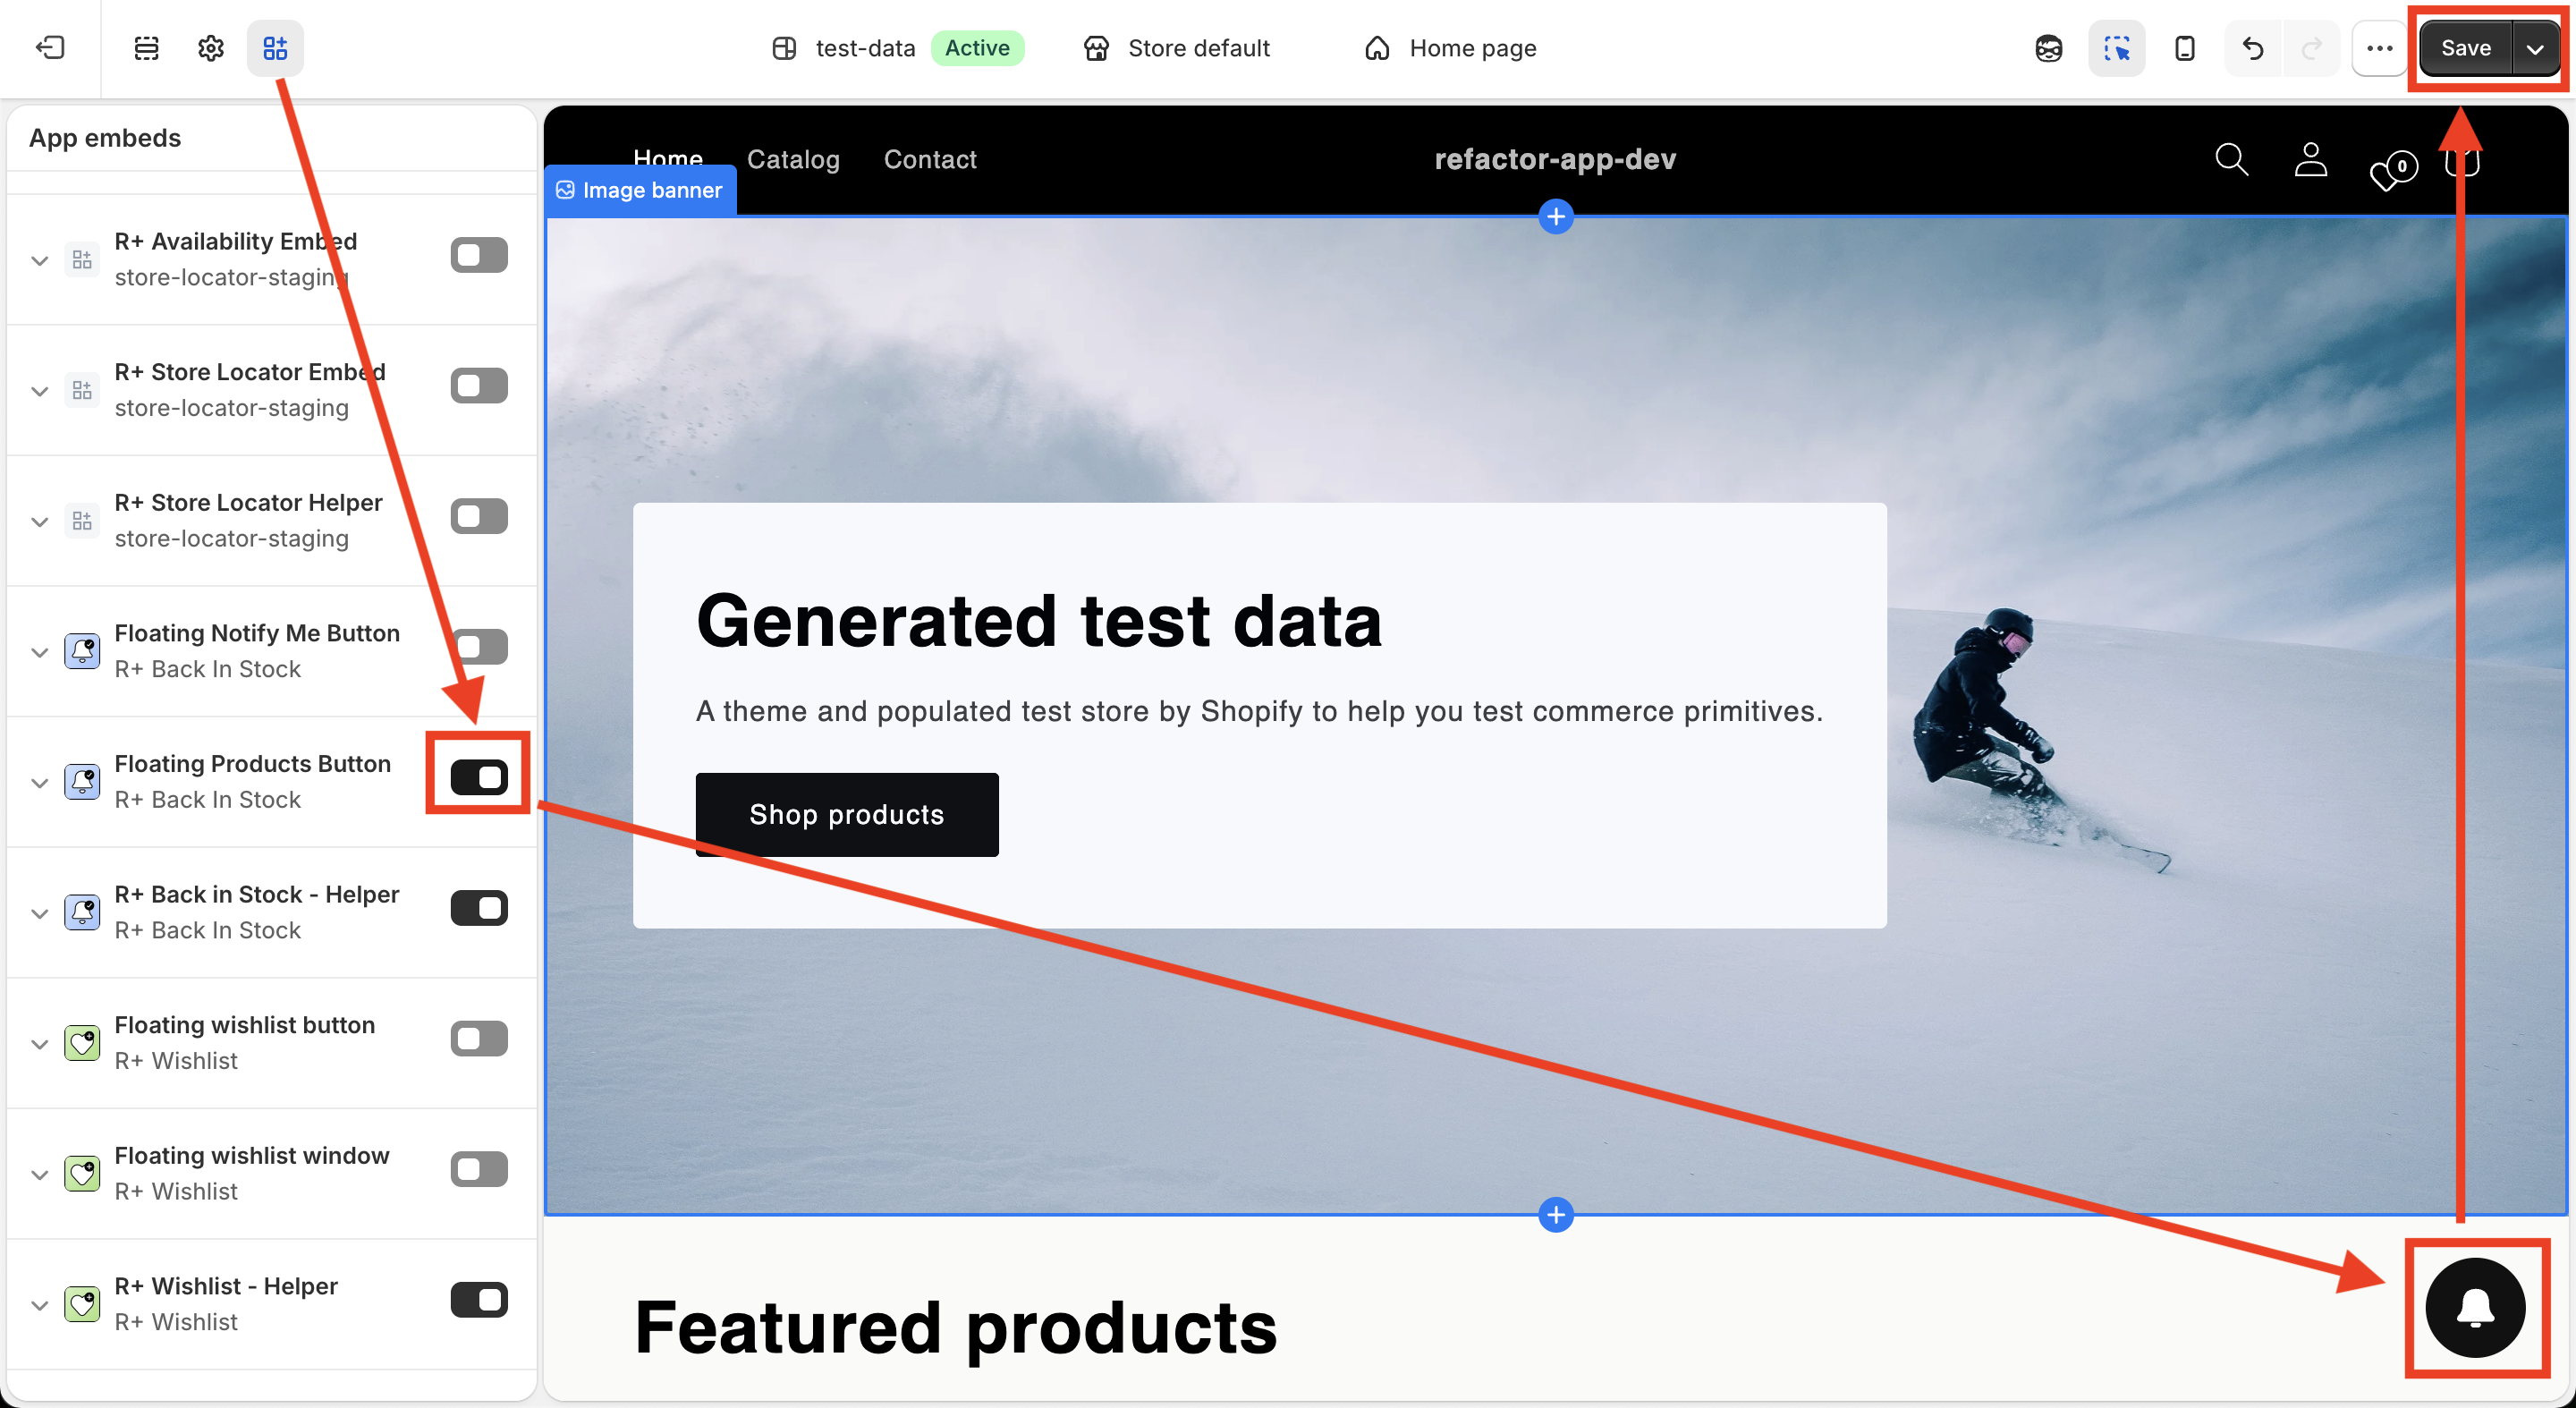Switch to mobile preview icon
2576x1408 pixels.
point(2185,48)
